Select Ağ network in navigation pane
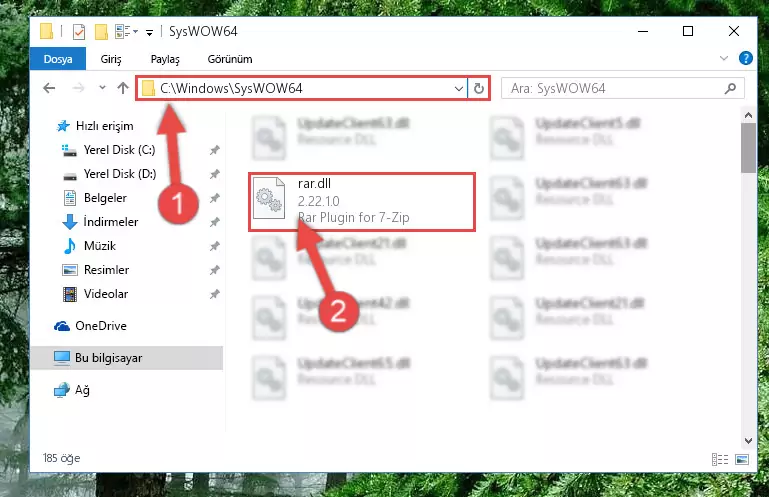The image size is (769, 497). tap(72, 391)
